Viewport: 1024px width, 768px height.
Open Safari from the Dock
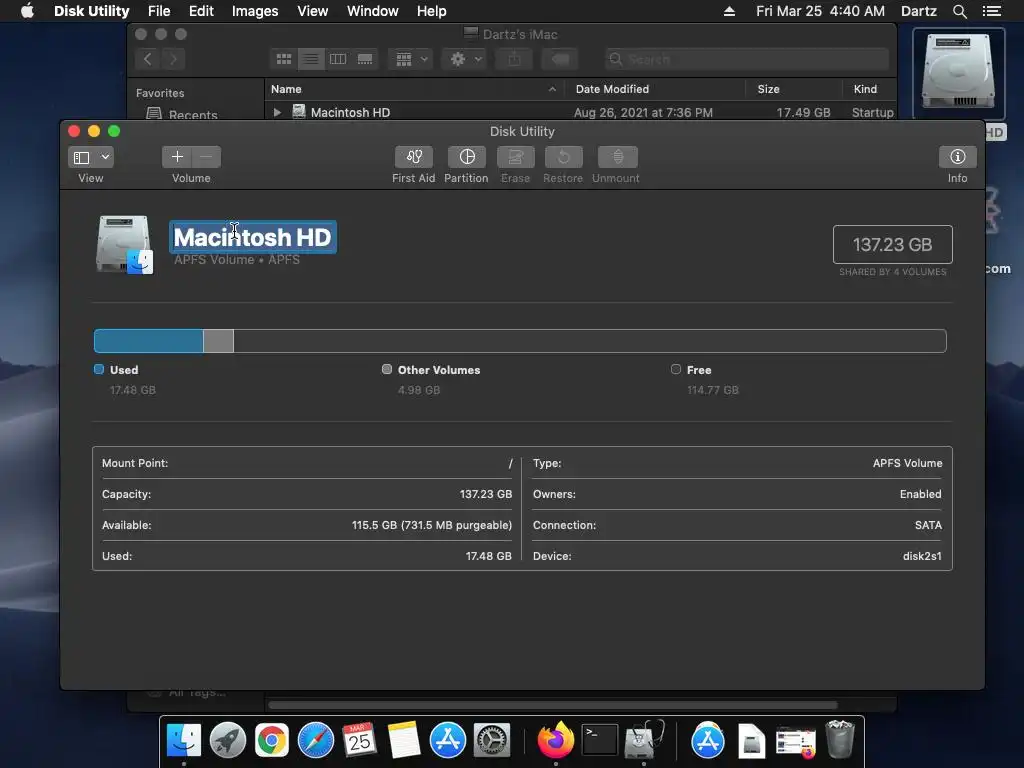pos(315,741)
